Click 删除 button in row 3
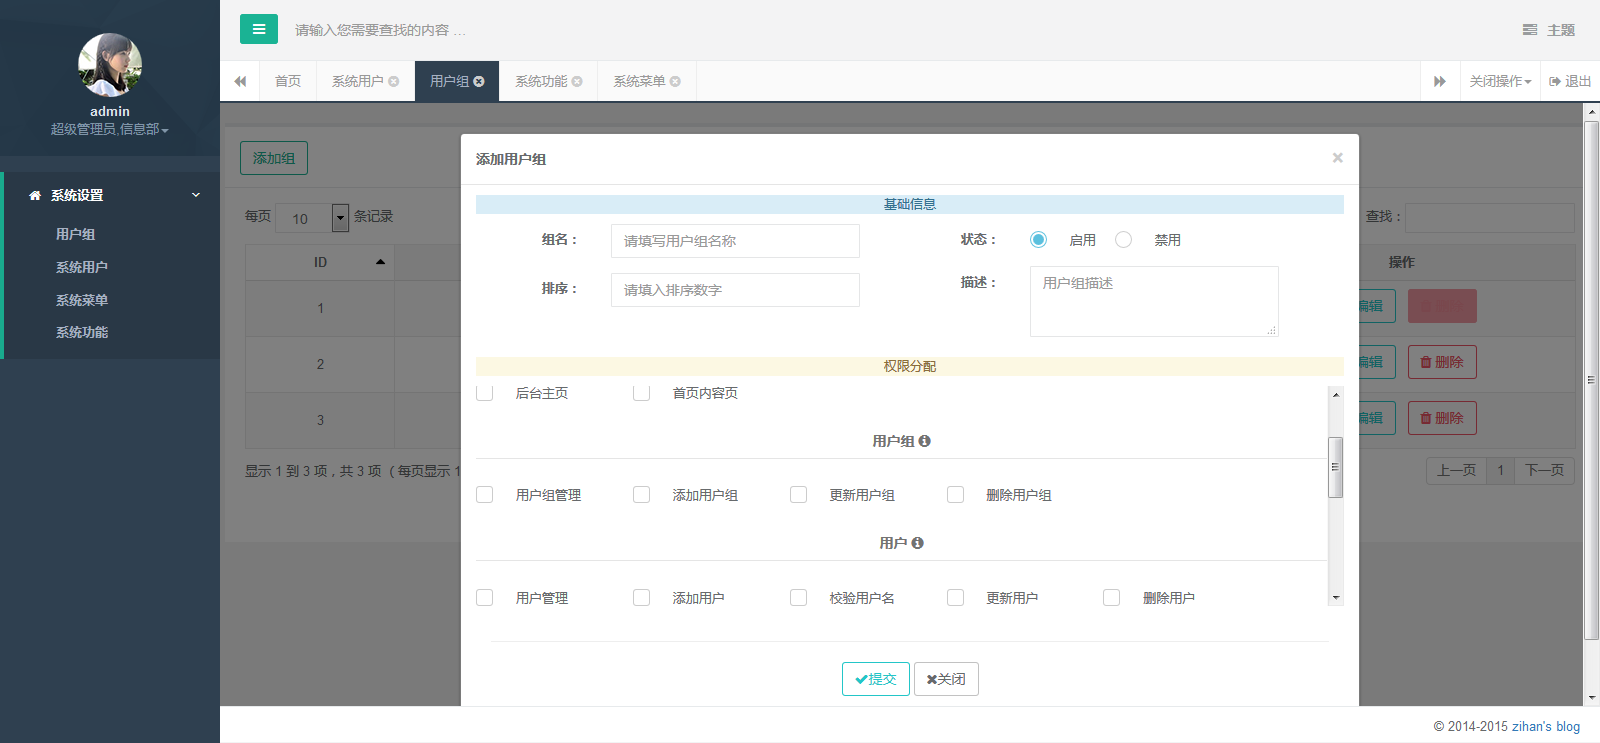Image resolution: width=1600 pixels, height=743 pixels. 1442,418
